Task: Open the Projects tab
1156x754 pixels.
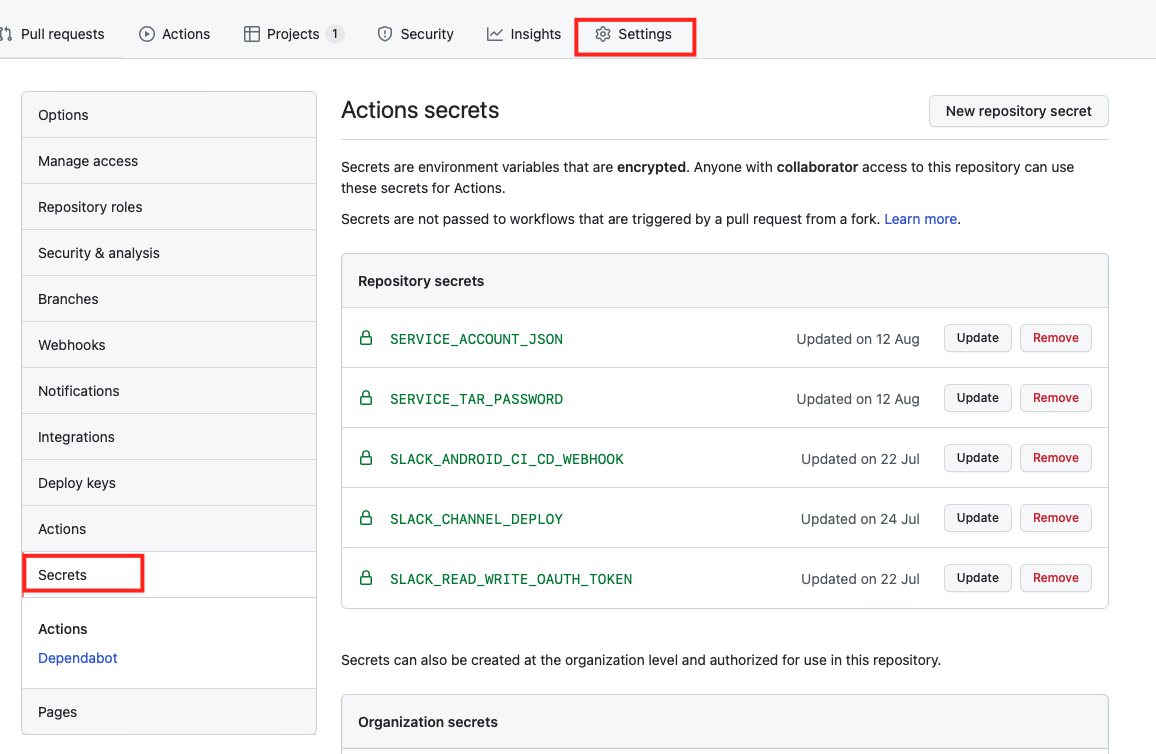Action: point(293,34)
